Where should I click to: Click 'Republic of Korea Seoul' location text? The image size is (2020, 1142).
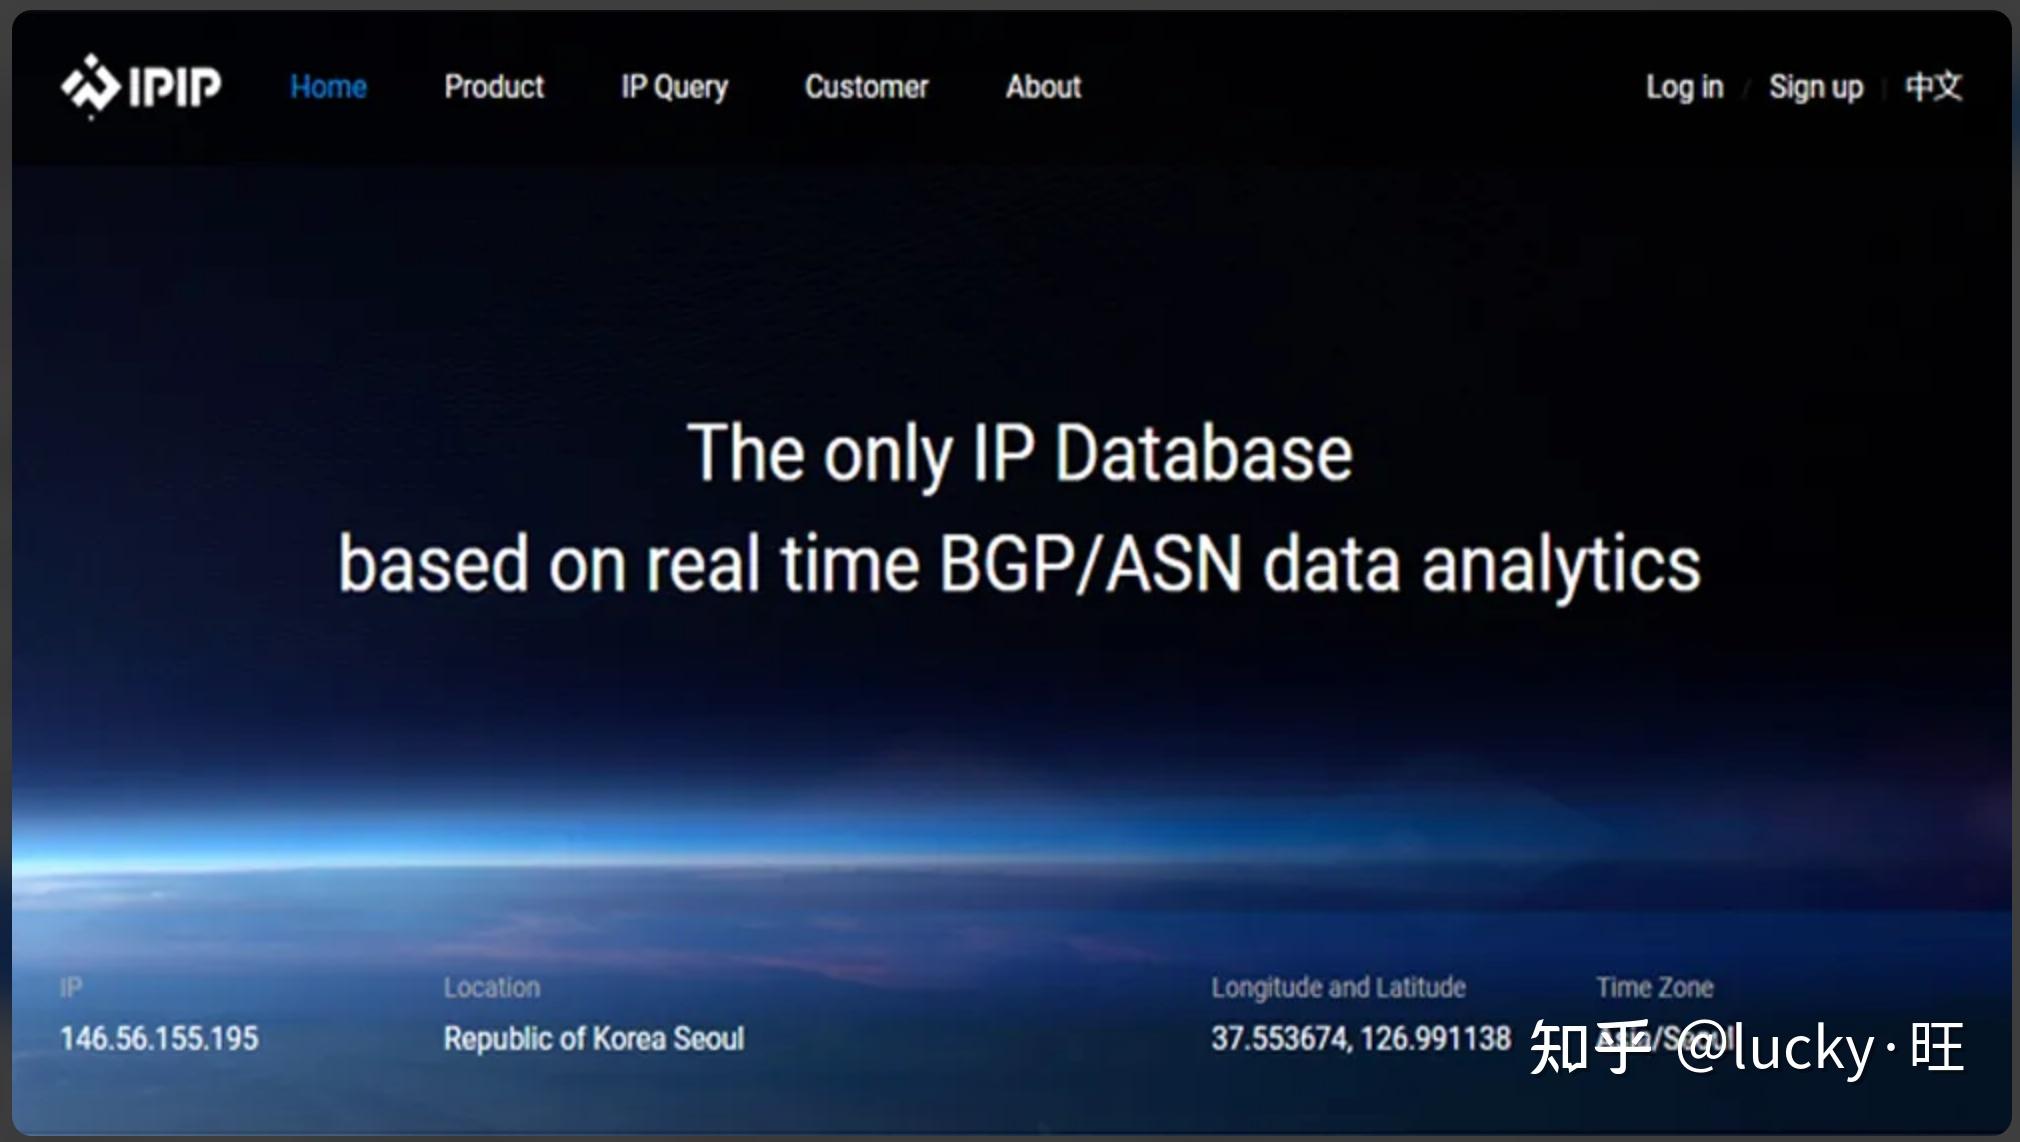click(594, 1038)
